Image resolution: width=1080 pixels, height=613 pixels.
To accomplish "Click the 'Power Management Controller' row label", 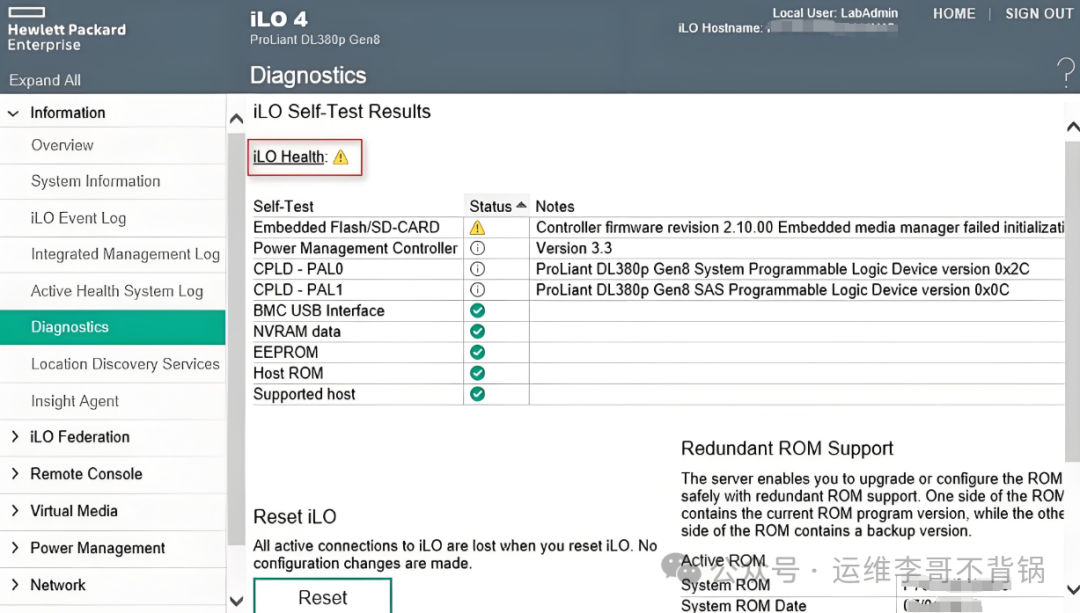I will coord(355,248).
